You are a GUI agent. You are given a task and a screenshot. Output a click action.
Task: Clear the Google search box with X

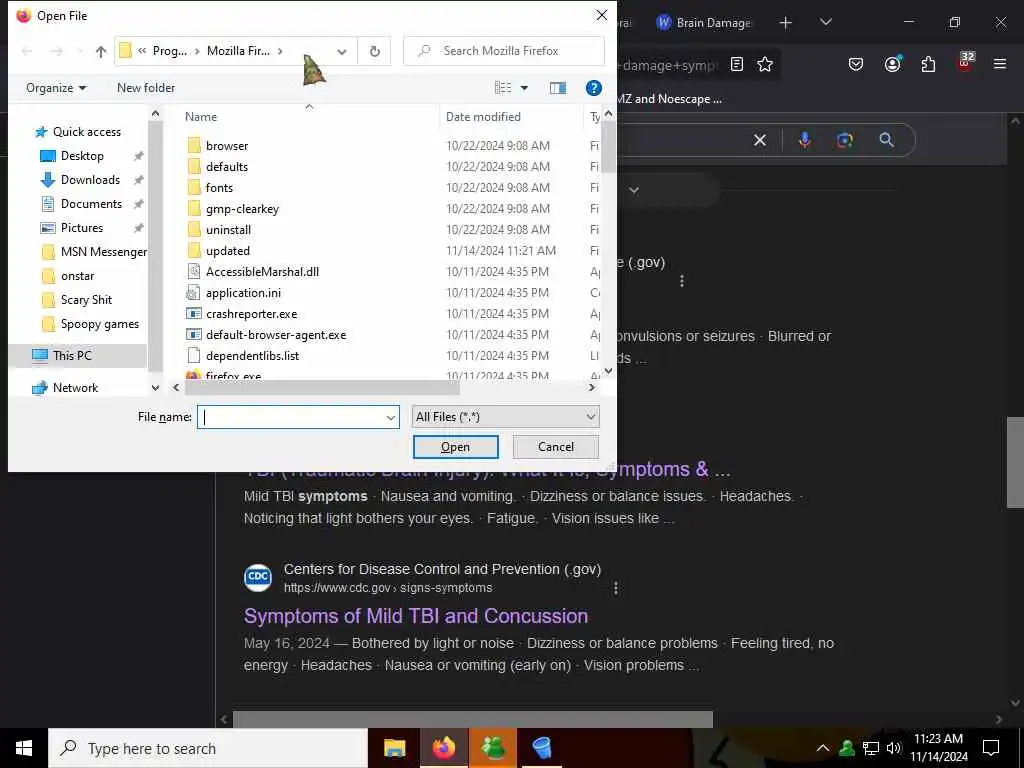[760, 140]
